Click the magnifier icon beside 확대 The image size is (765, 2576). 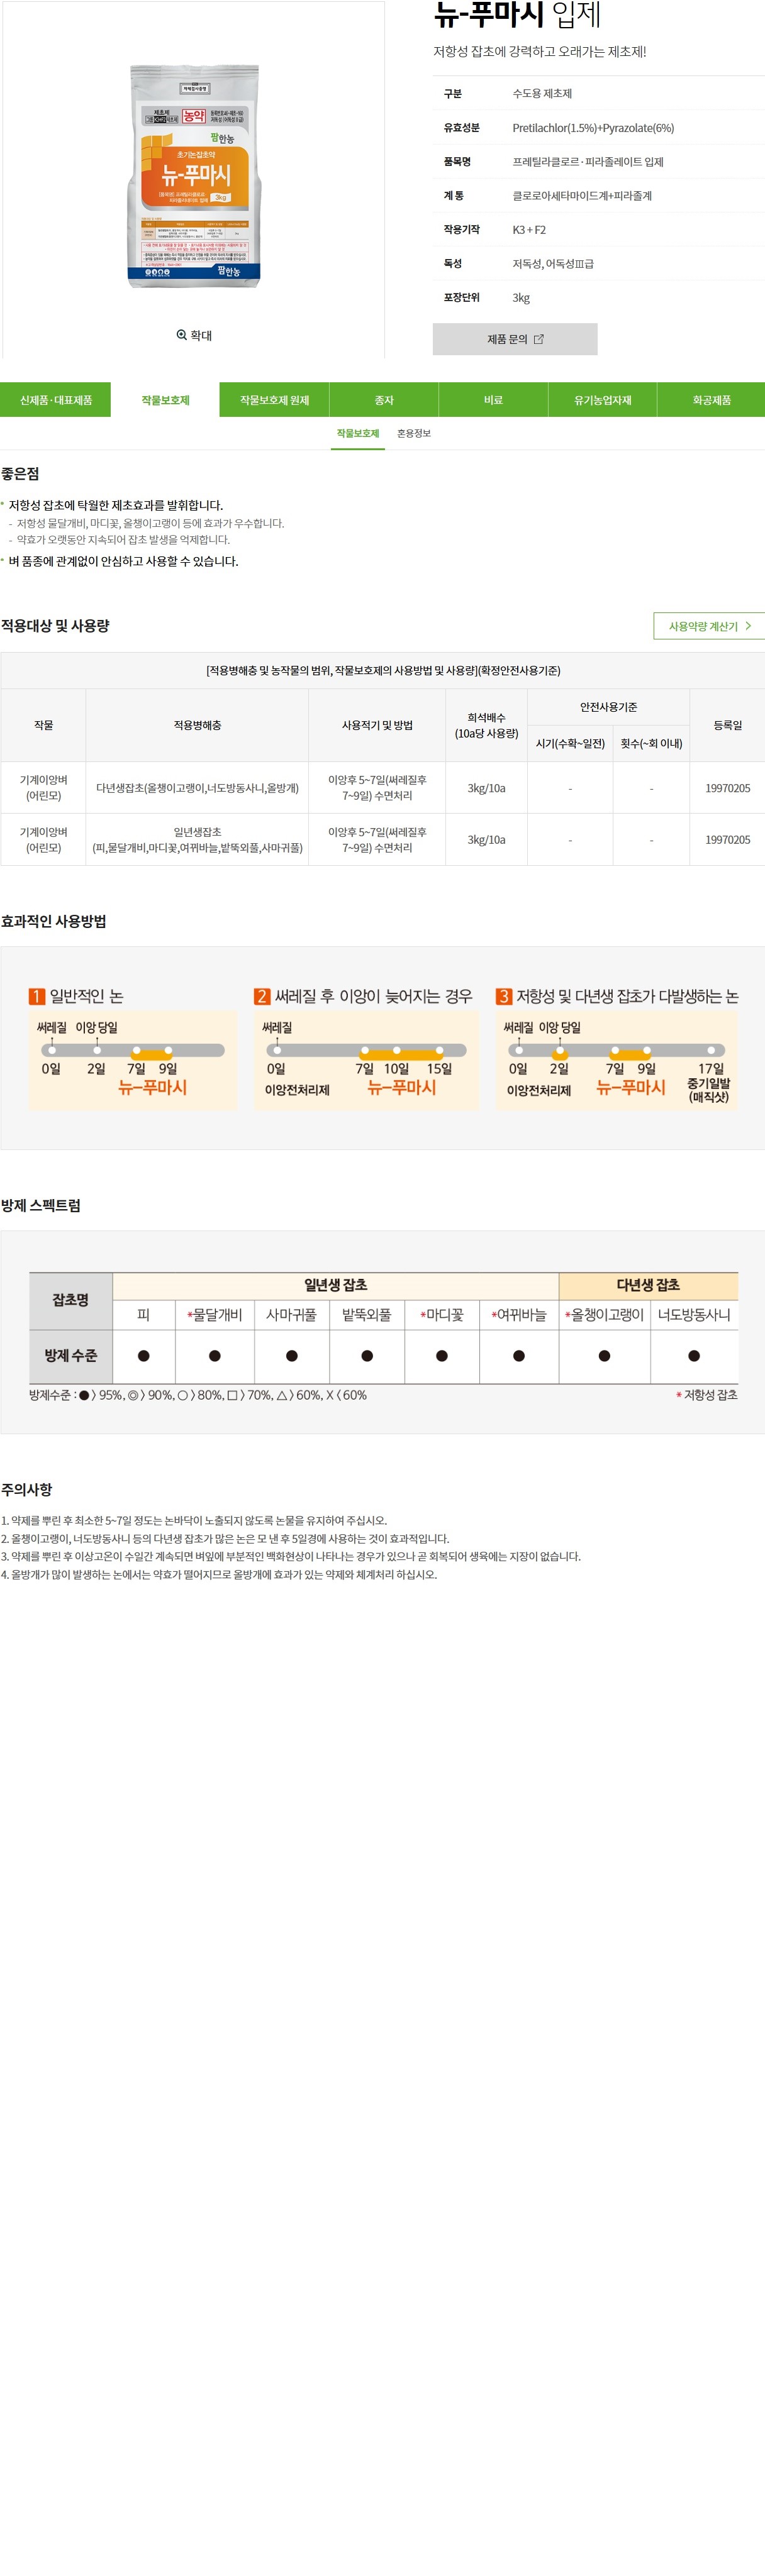(181, 335)
